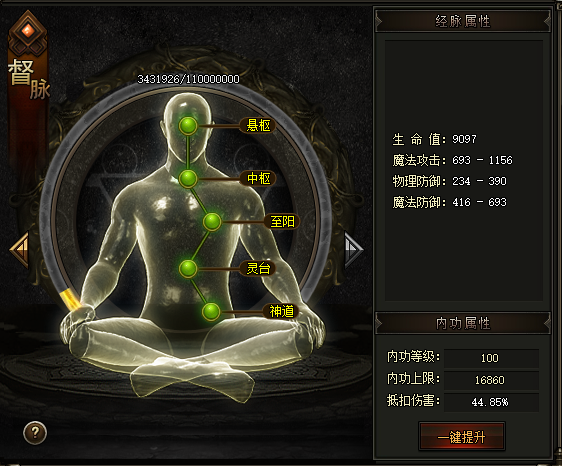The height and width of the screenshot is (466, 562).
Task: Select the 悬枢 name label
Action: click(x=258, y=125)
